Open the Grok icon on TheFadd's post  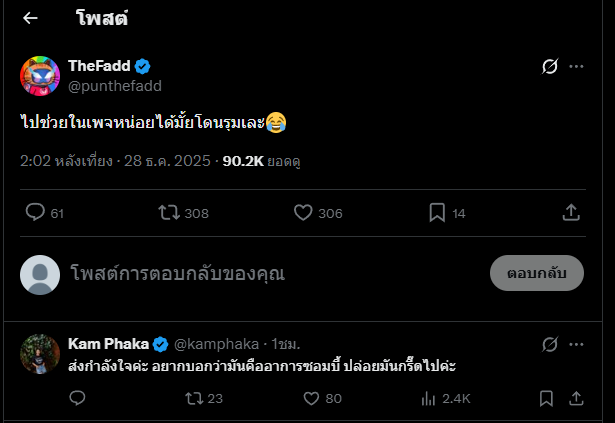(x=549, y=67)
